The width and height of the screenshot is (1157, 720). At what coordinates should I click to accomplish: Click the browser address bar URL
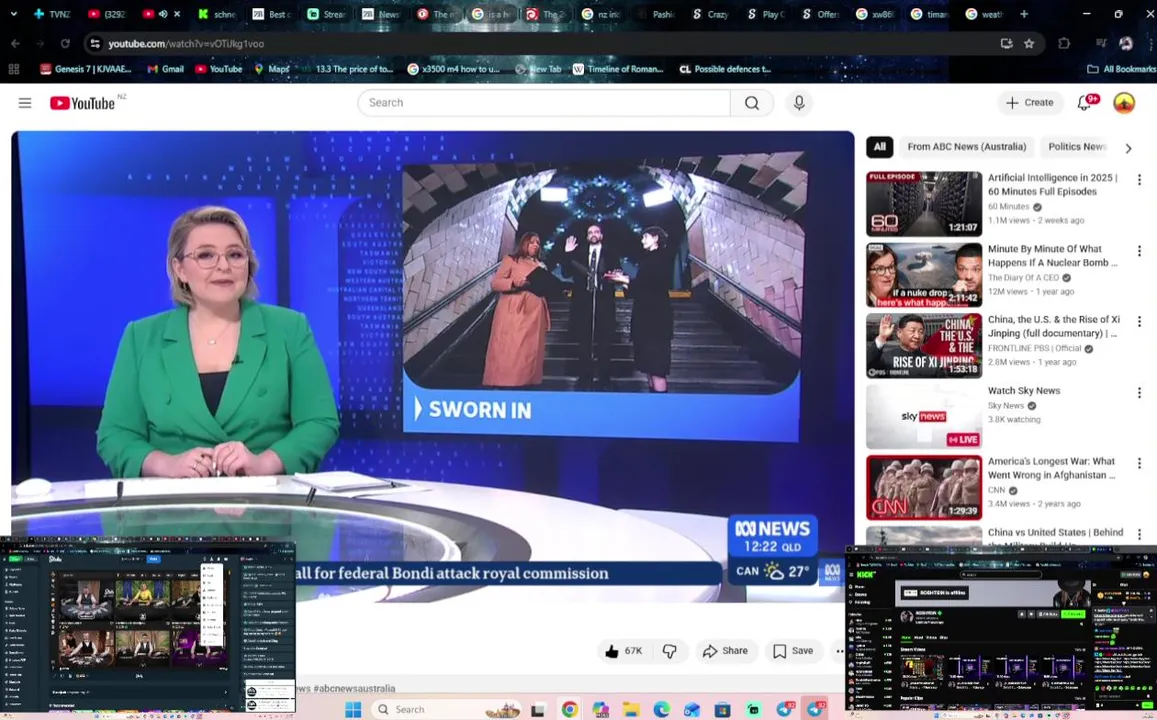point(186,44)
